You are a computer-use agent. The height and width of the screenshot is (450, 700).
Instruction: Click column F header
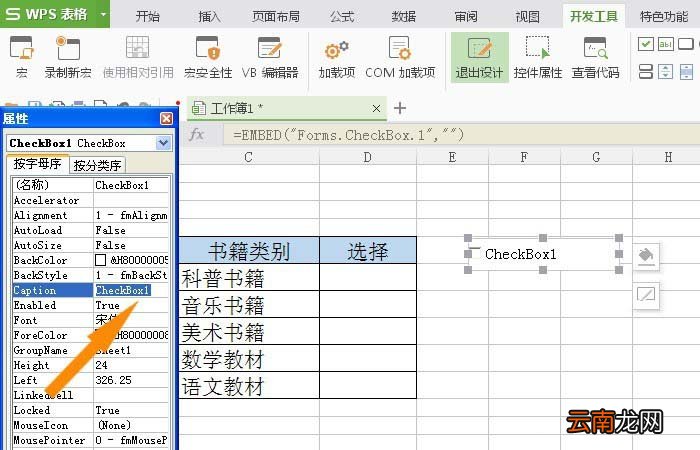524,157
